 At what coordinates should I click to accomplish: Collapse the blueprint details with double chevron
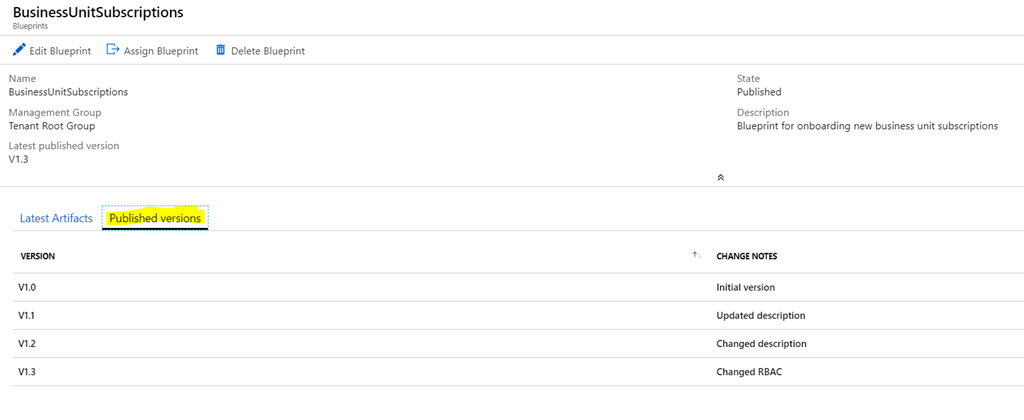[x=720, y=177]
